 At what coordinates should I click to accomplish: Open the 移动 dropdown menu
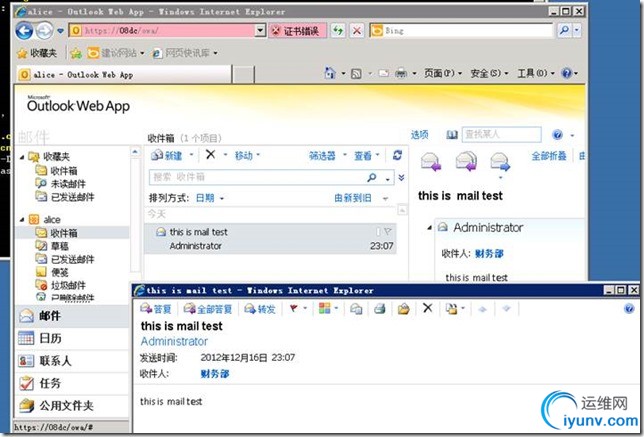coord(247,155)
